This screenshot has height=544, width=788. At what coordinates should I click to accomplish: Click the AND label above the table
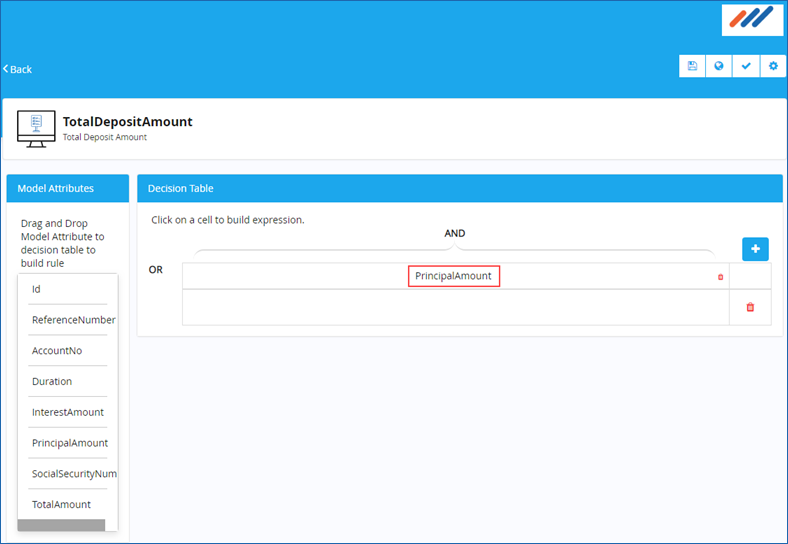(x=455, y=233)
